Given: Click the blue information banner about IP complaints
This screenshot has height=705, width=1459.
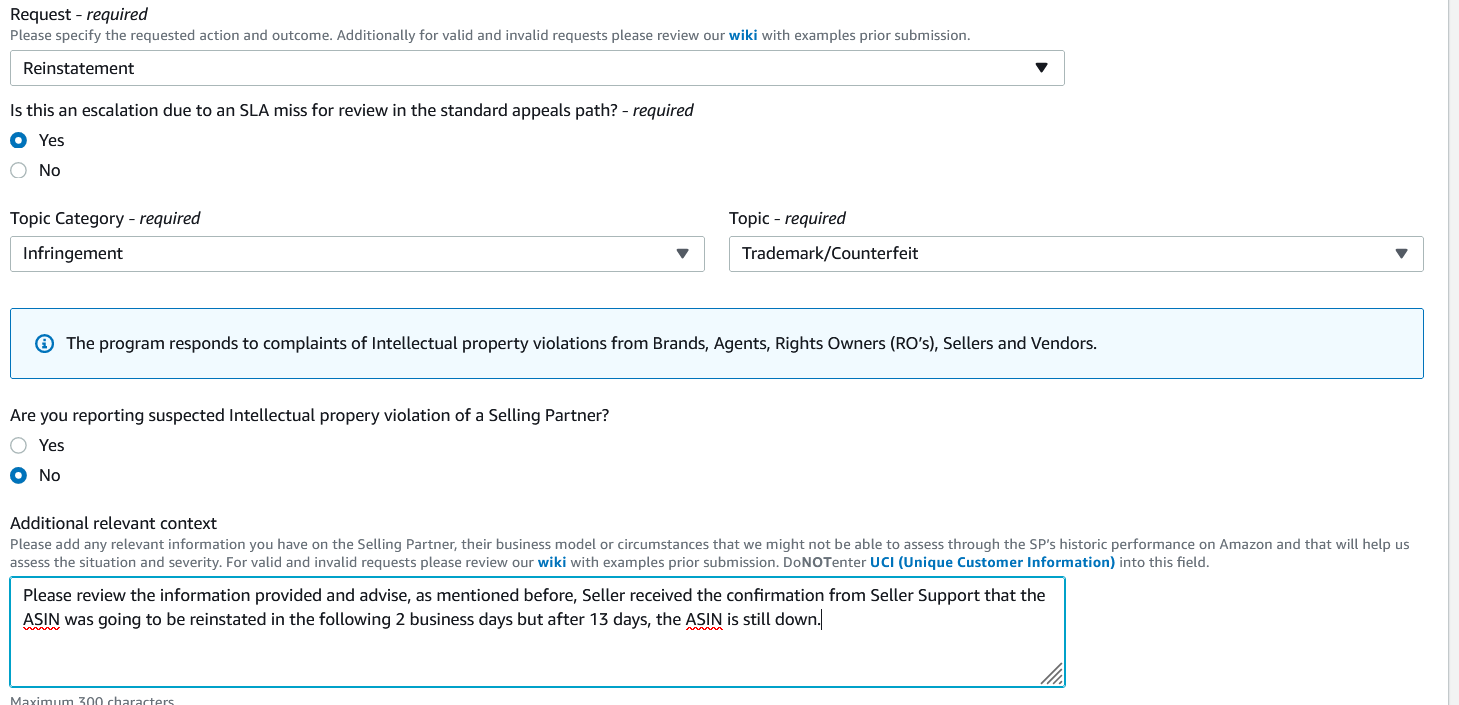Looking at the screenshot, I should click(x=716, y=343).
